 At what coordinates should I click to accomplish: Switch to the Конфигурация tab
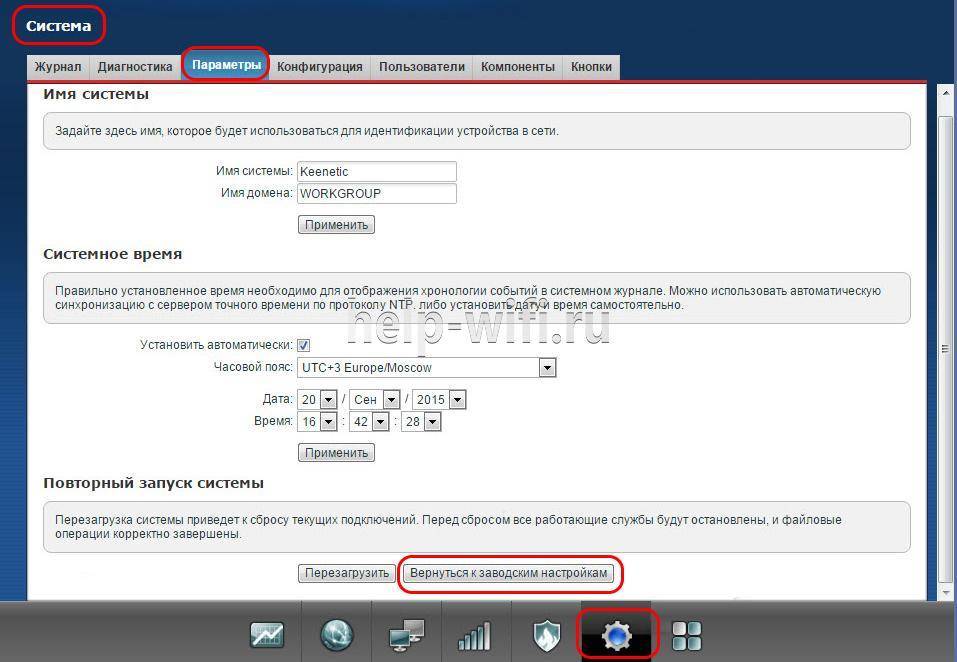coord(320,67)
